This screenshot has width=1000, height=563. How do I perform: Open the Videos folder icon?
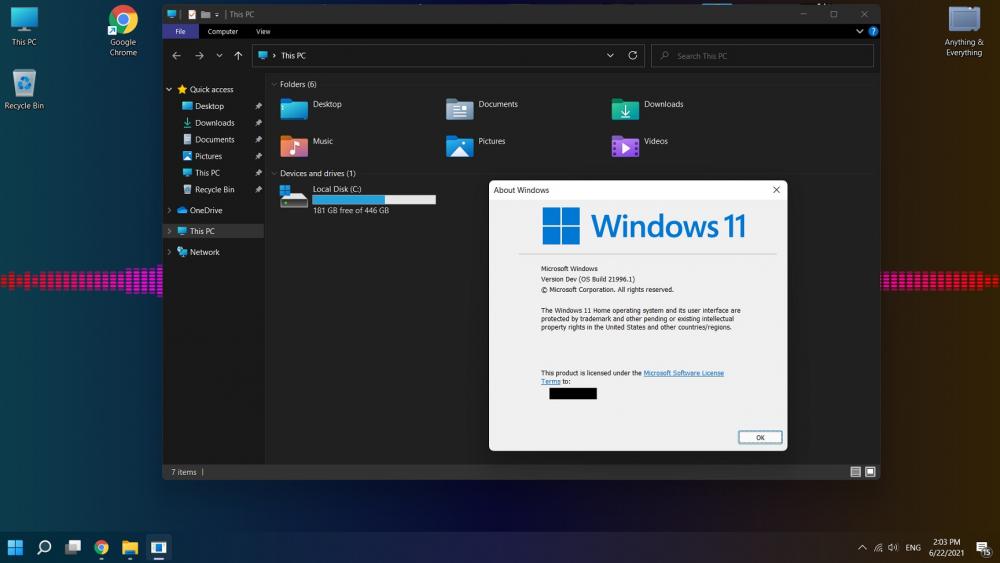coord(625,146)
